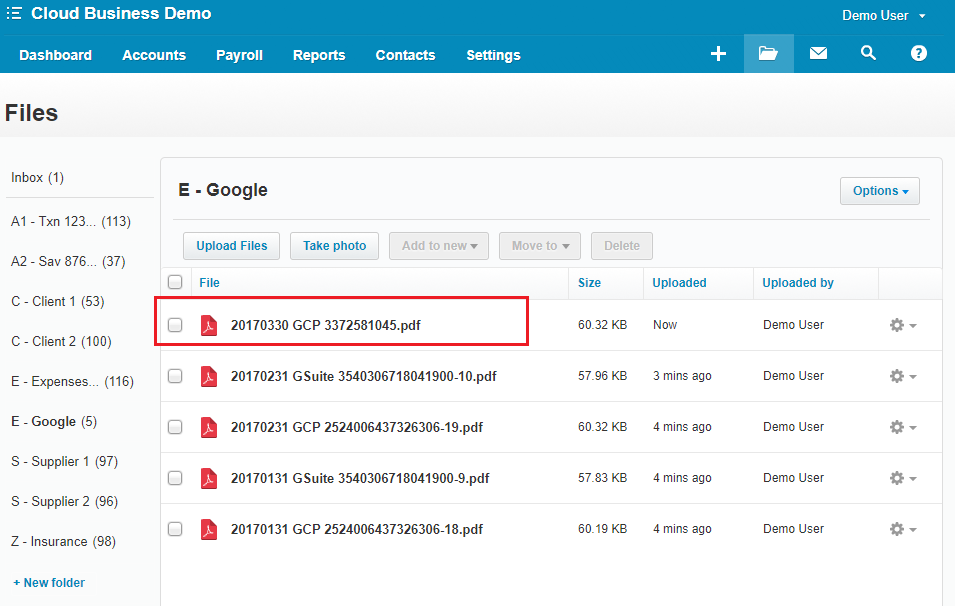Open gear menu for GSuite 3540306718041900-10.pdf
The height and width of the screenshot is (606, 955).
tap(903, 376)
